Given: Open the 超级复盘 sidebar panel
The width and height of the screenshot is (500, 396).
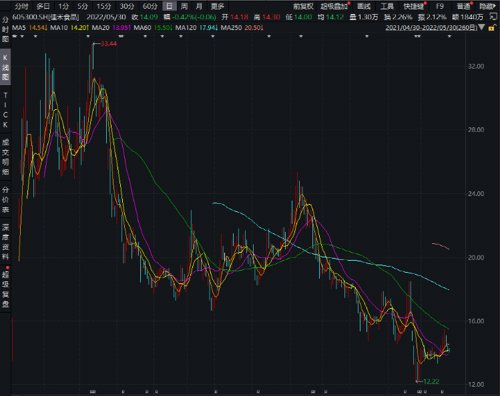Looking at the screenshot, I should [5, 289].
